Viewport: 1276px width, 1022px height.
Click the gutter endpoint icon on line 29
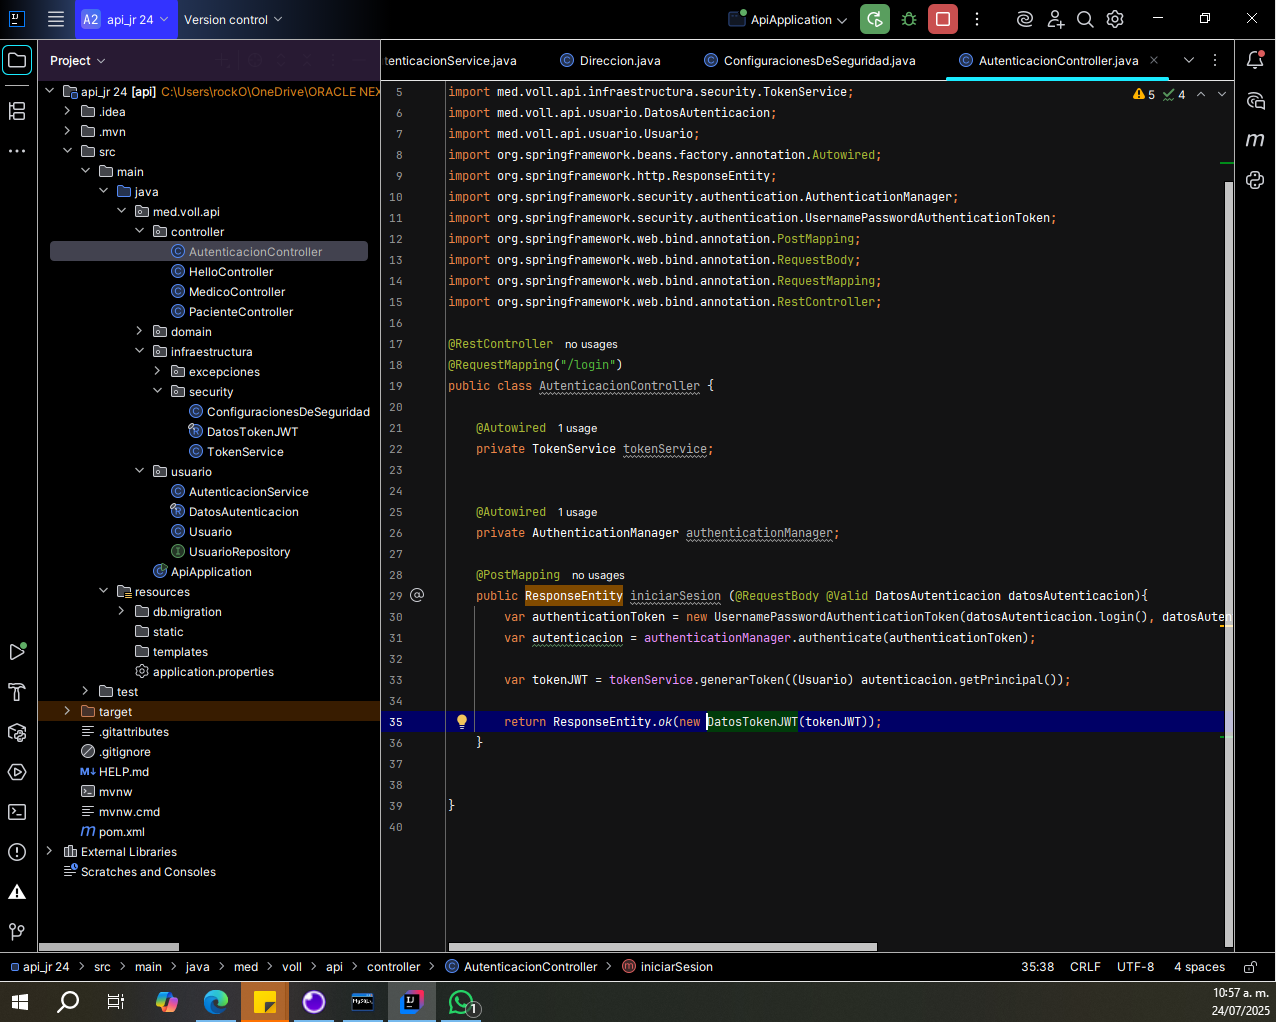coord(418,595)
